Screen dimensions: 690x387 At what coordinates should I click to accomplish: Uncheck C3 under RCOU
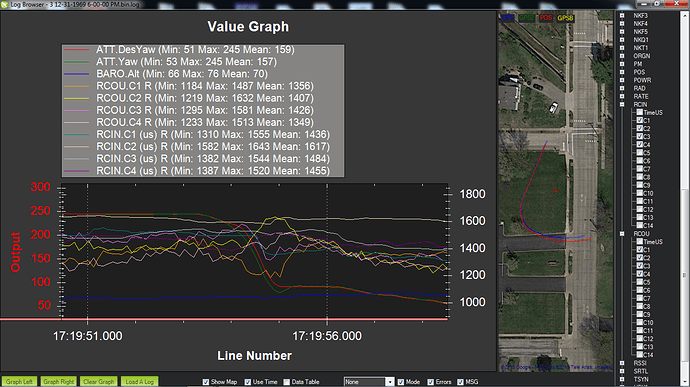640,266
